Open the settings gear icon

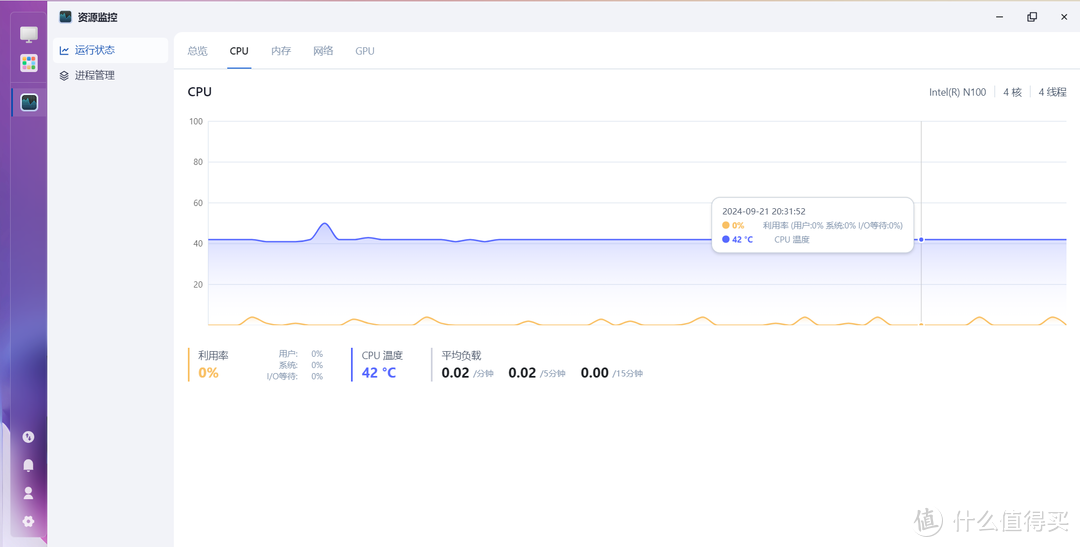tap(28, 521)
